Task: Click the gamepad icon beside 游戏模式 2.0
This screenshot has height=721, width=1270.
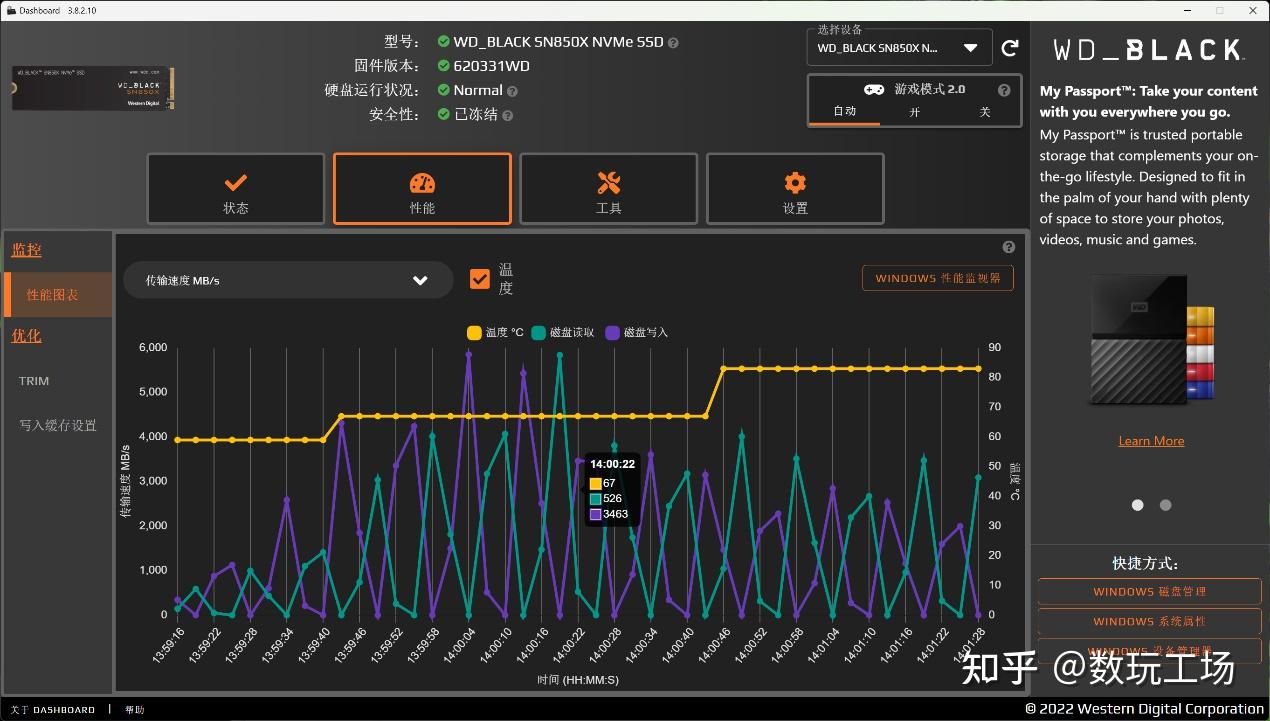Action: point(874,89)
